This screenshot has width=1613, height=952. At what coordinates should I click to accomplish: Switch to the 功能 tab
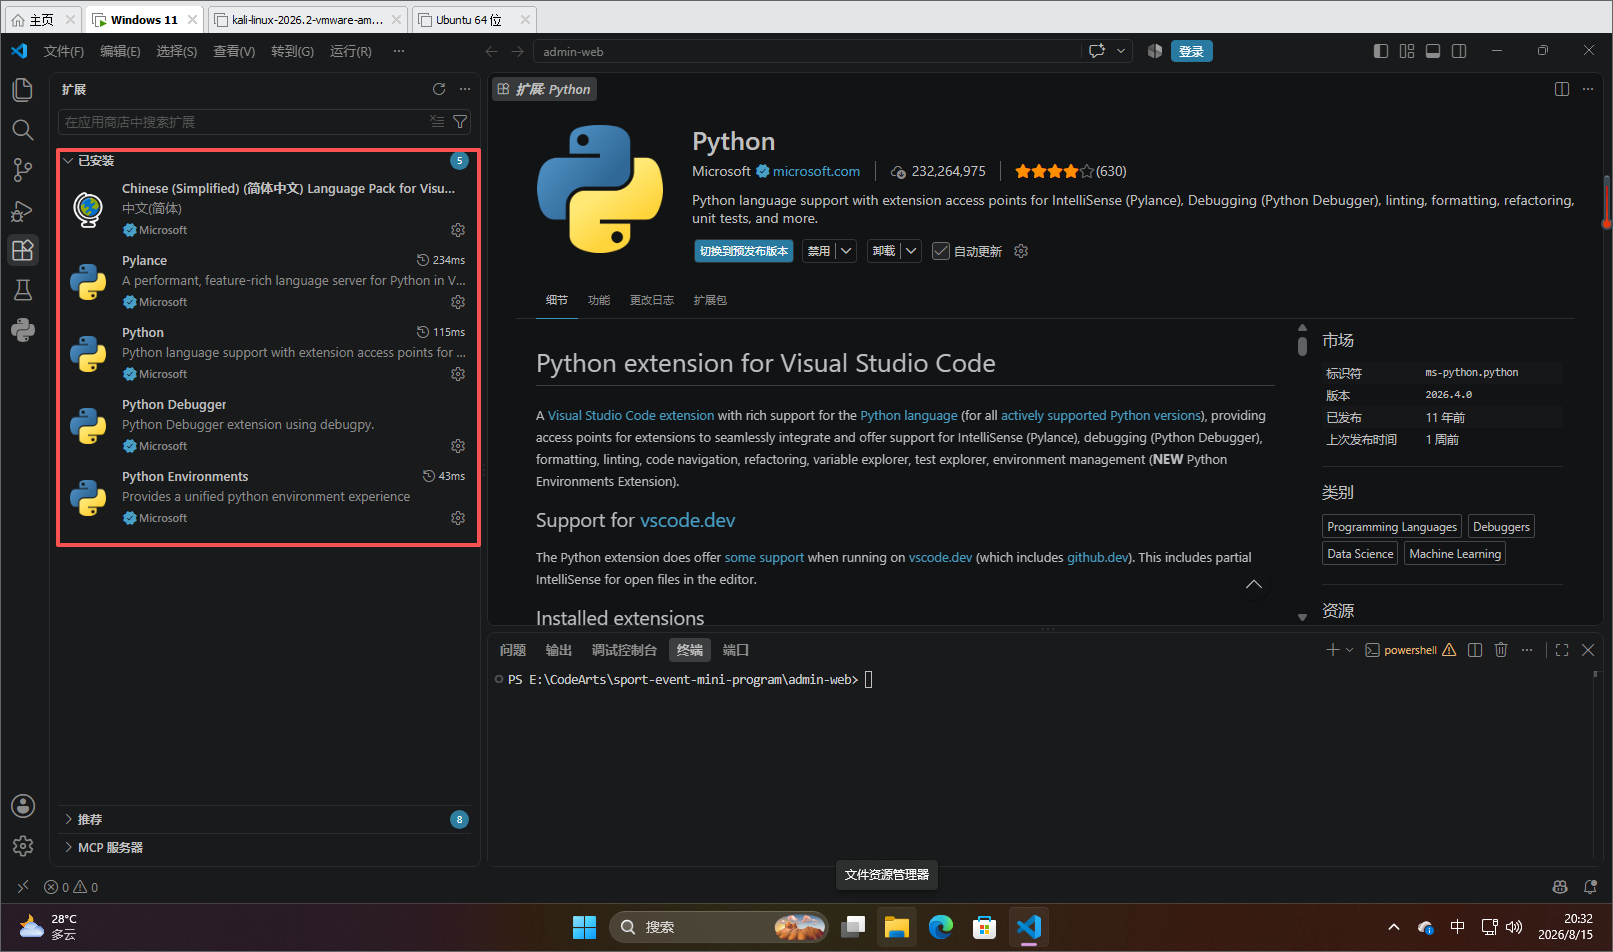pyautogui.click(x=599, y=300)
